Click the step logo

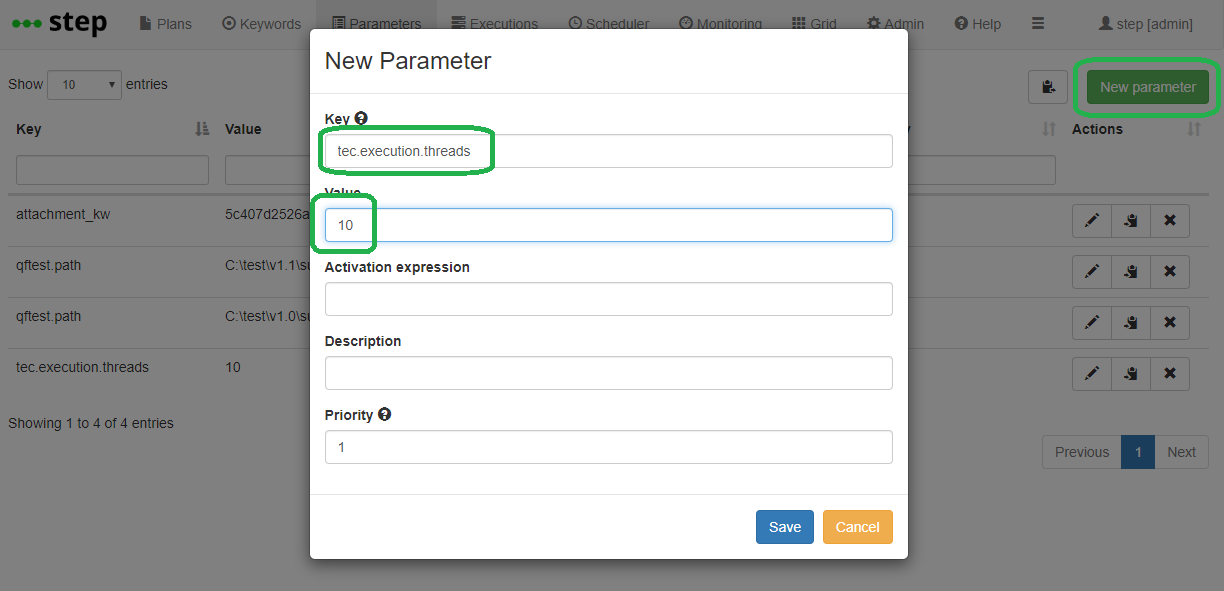tap(59, 23)
